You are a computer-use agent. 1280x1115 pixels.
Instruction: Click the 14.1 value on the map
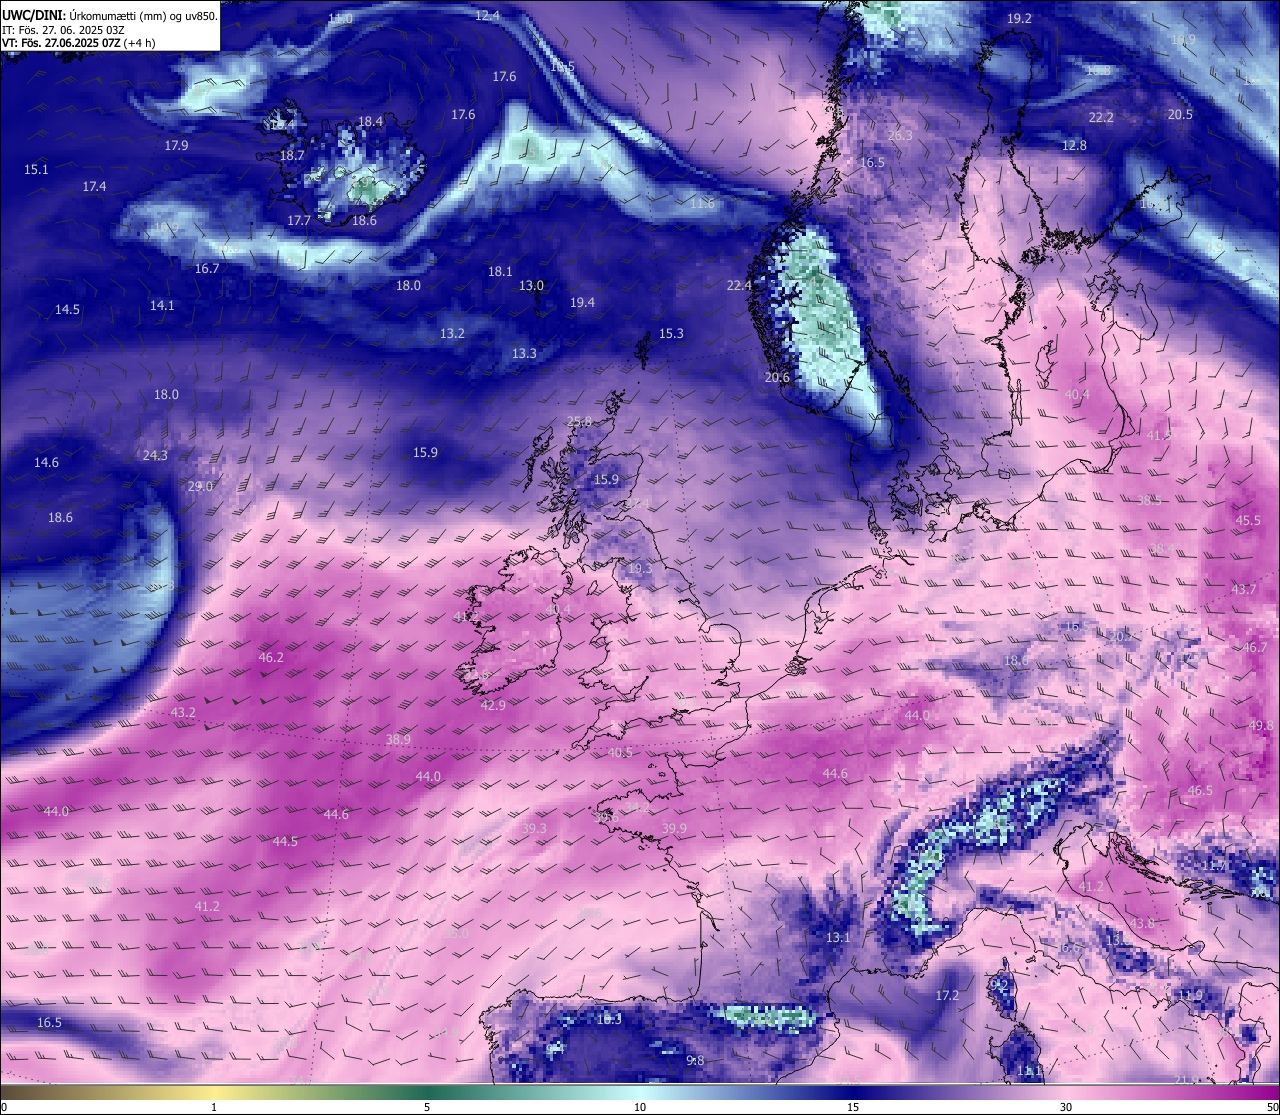tap(162, 305)
